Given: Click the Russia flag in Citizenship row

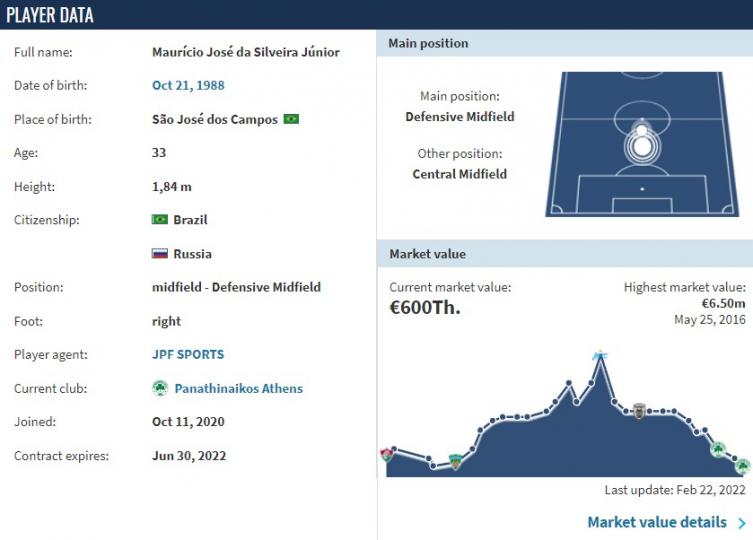Looking at the screenshot, I should point(160,253).
